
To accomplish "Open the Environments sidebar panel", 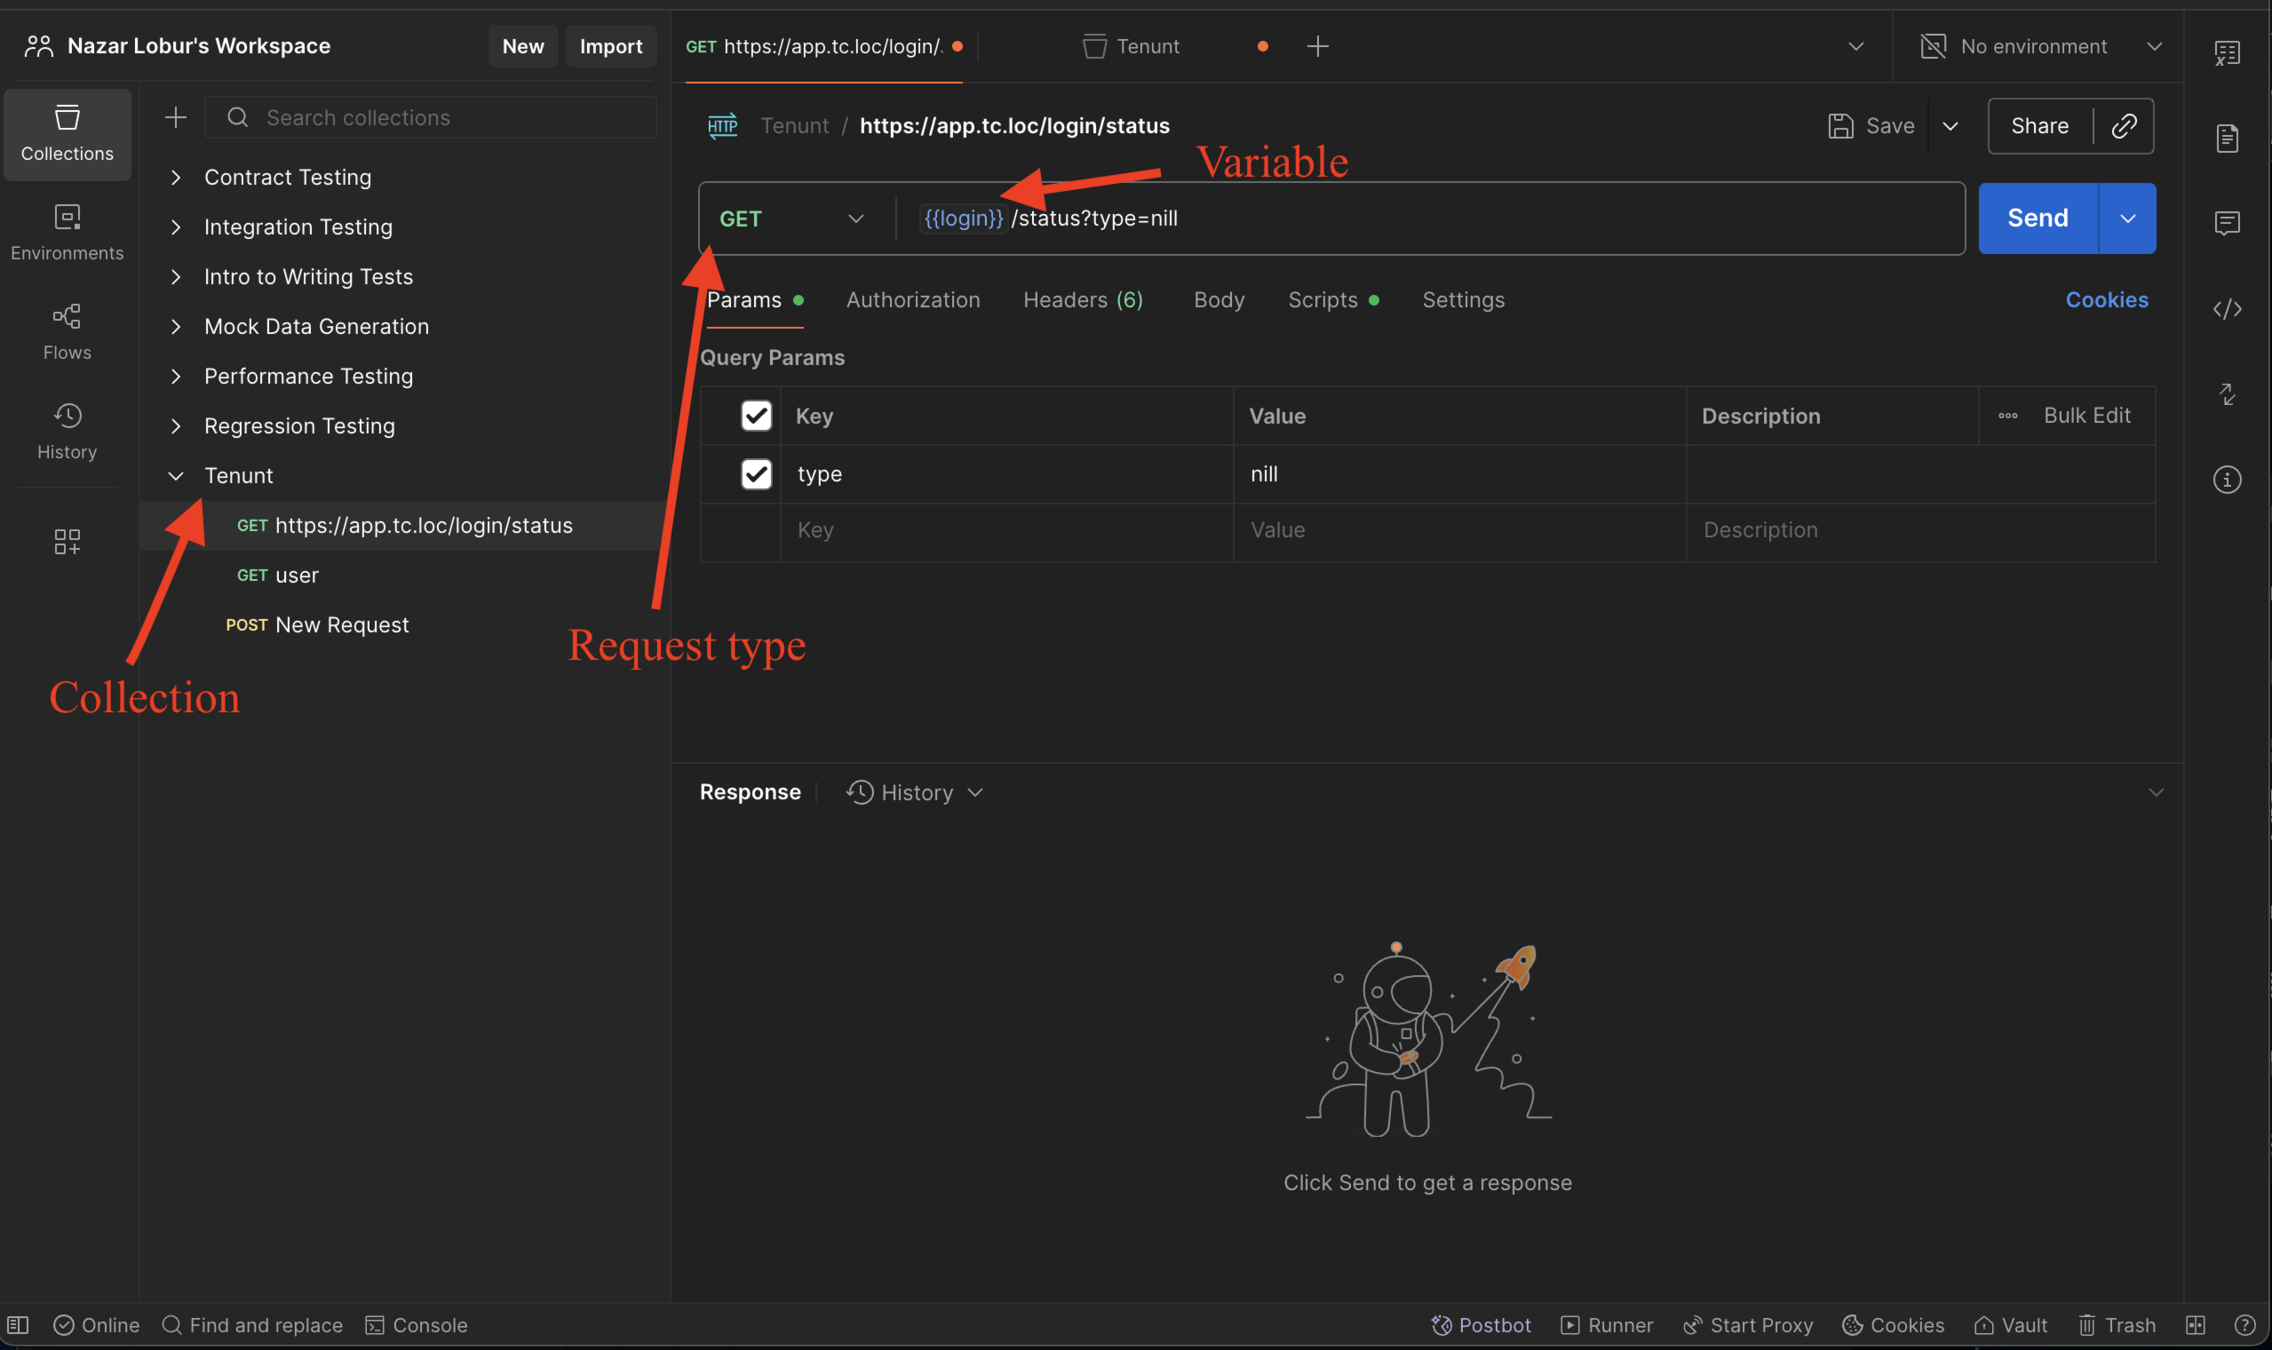I will 67,232.
